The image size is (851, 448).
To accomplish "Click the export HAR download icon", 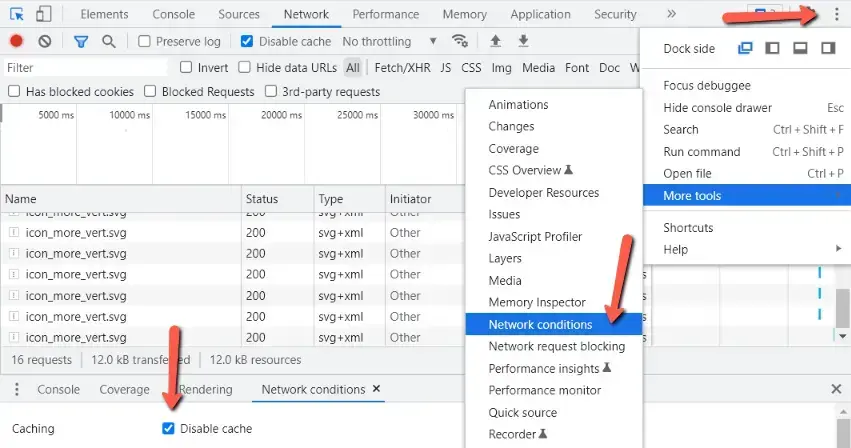I will coord(522,41).
